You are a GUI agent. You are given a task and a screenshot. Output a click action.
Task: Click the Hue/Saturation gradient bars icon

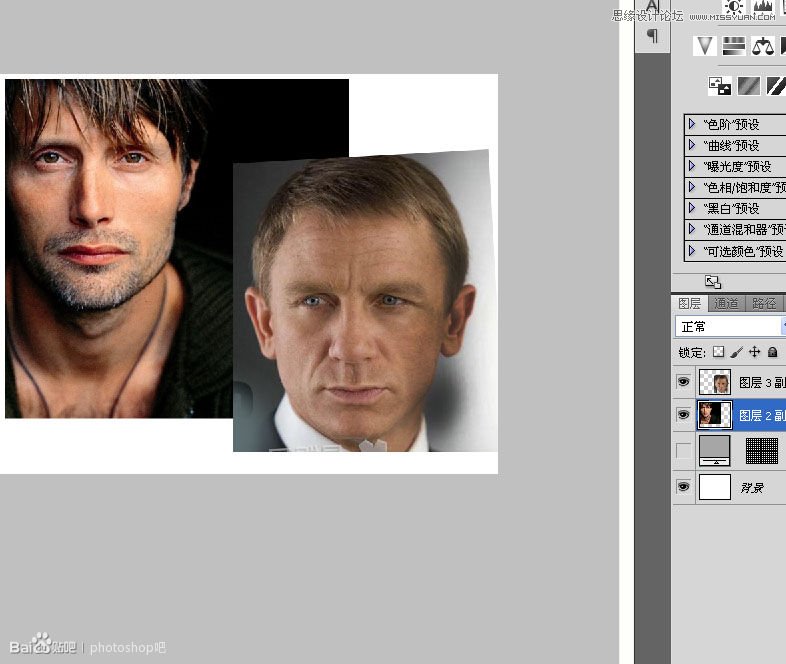[734, 46]
